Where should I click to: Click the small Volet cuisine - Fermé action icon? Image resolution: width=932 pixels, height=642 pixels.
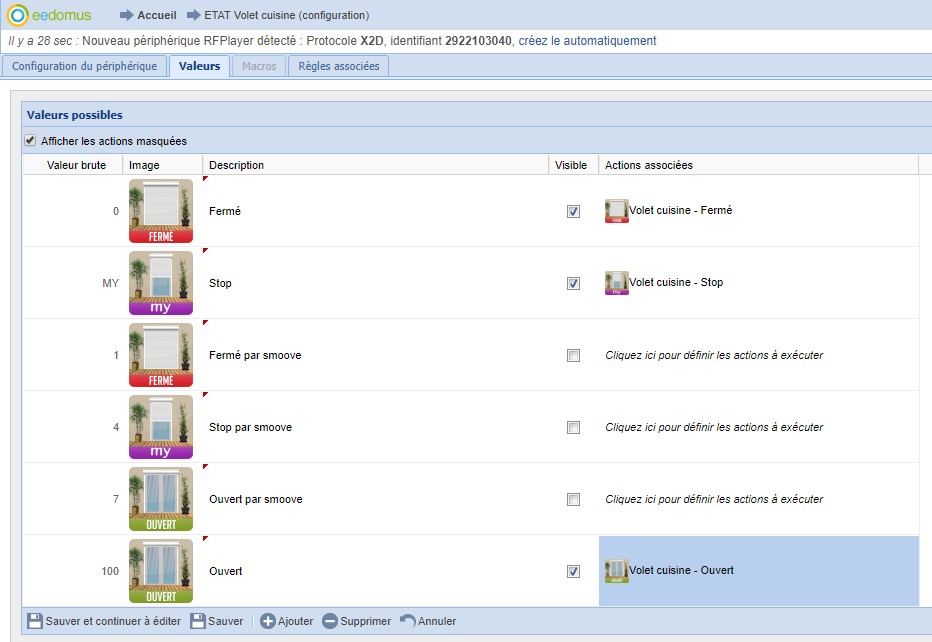(x=616, y=211)
